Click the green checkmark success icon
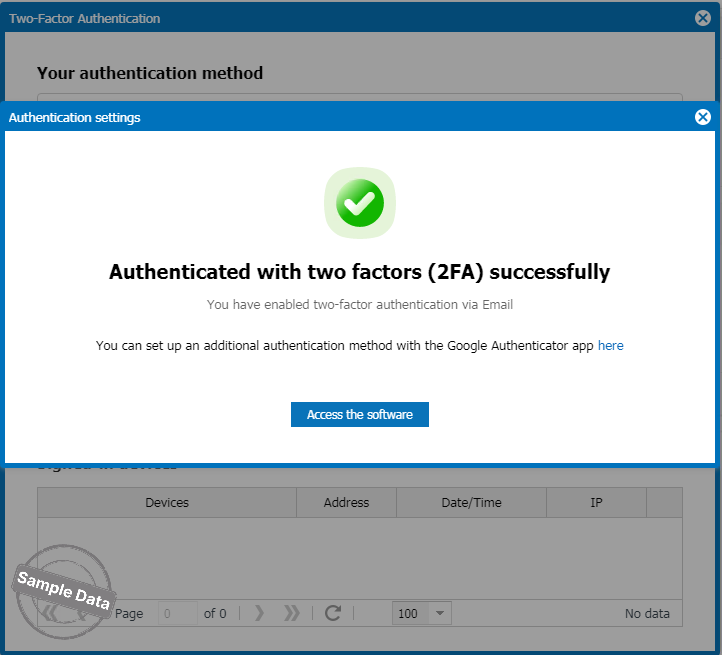722x655 pixels. 360,203
